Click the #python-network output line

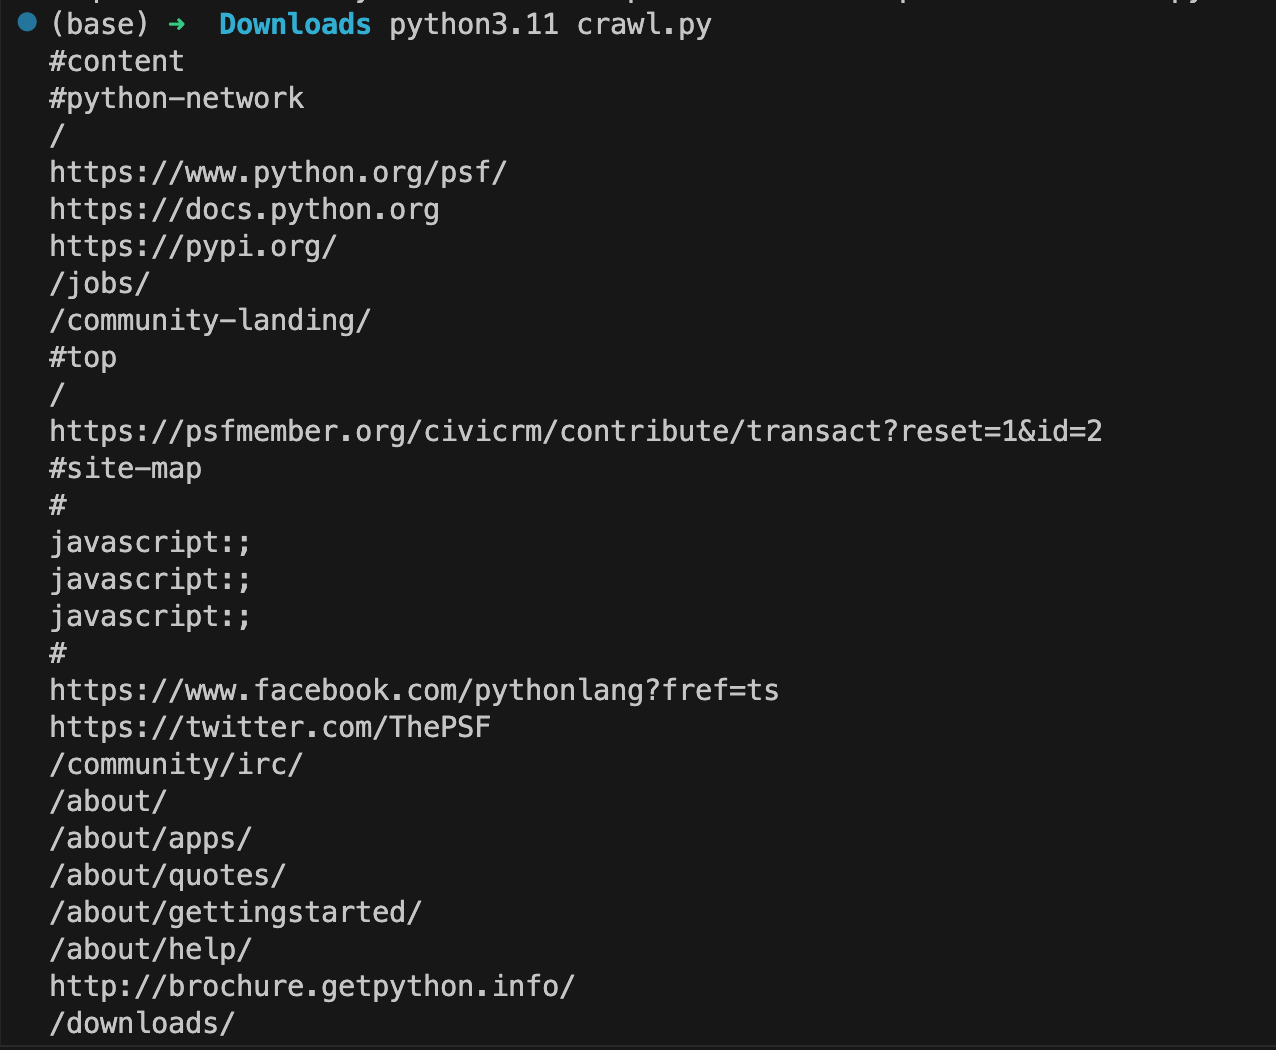click(176, 98)
